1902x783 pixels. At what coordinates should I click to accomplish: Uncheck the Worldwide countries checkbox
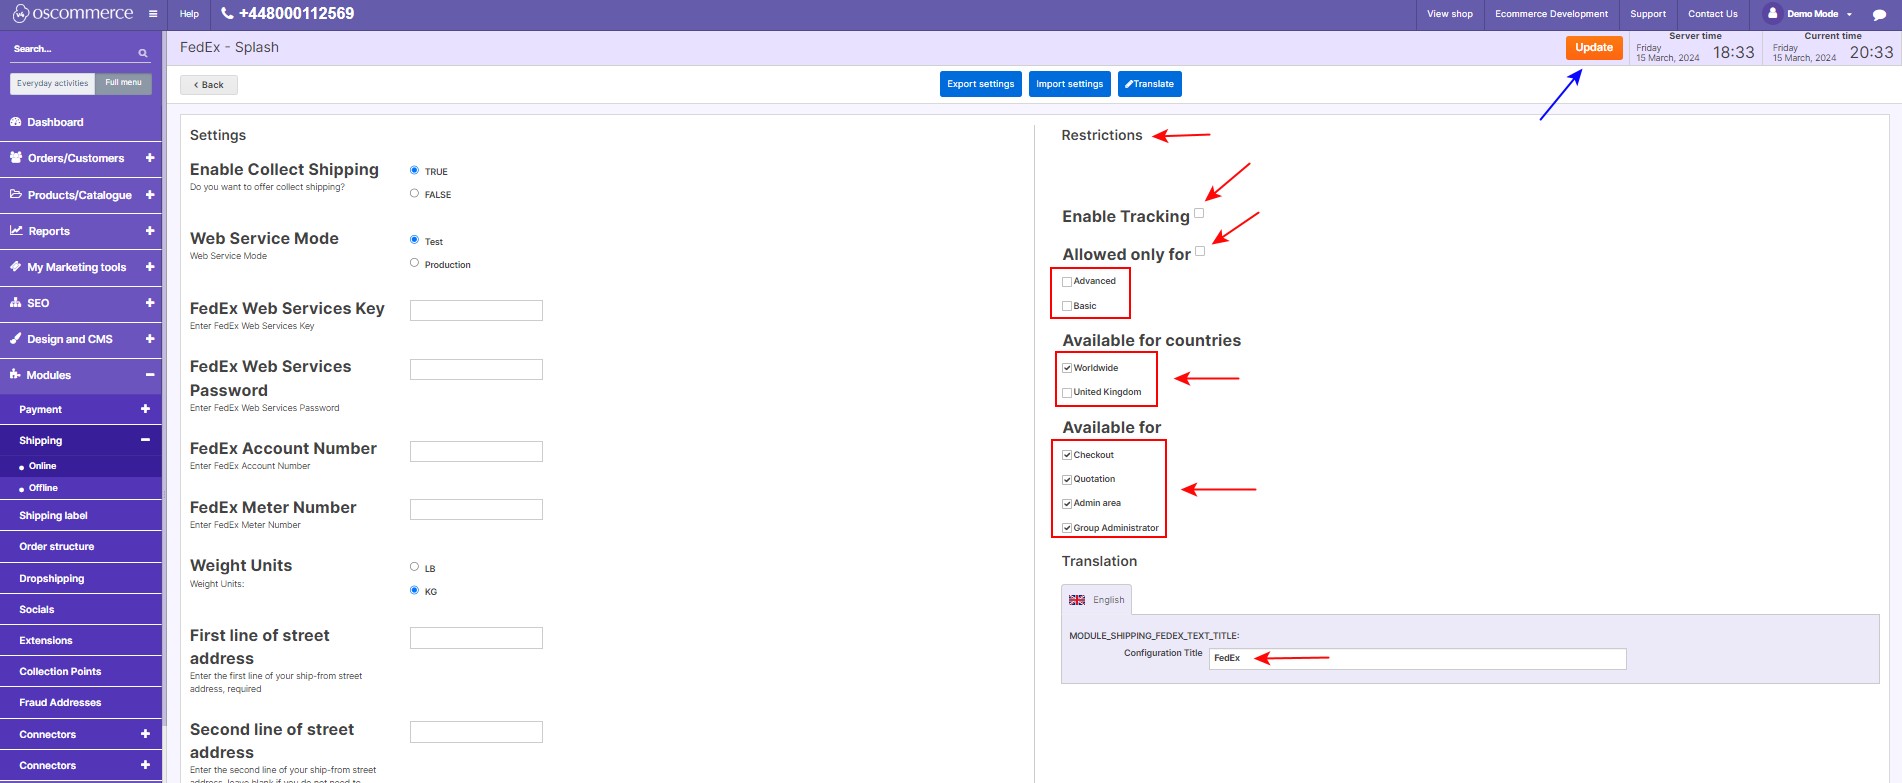pos(1067,368)
